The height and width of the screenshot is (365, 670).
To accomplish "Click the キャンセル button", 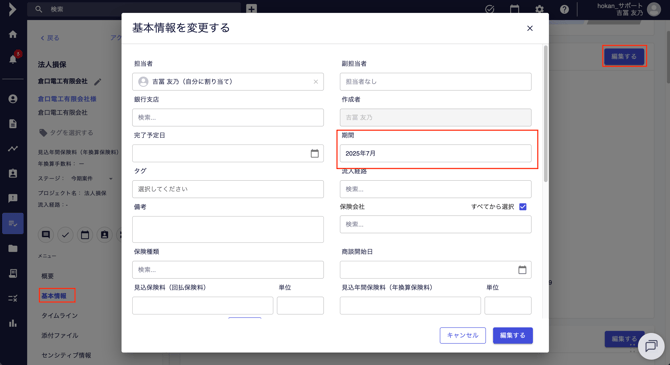I will tap(462, 336).
